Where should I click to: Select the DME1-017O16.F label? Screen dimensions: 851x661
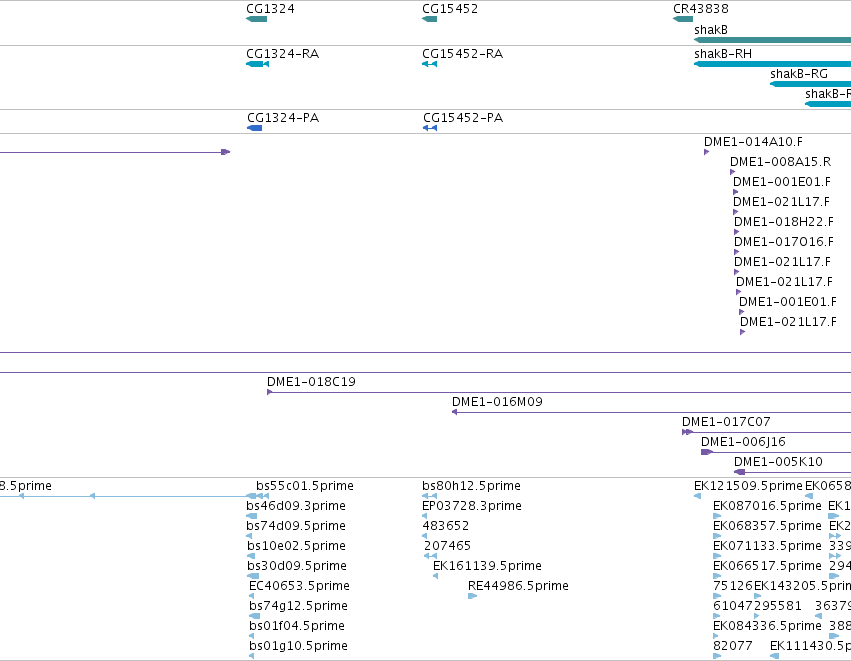tap(784, 241)
